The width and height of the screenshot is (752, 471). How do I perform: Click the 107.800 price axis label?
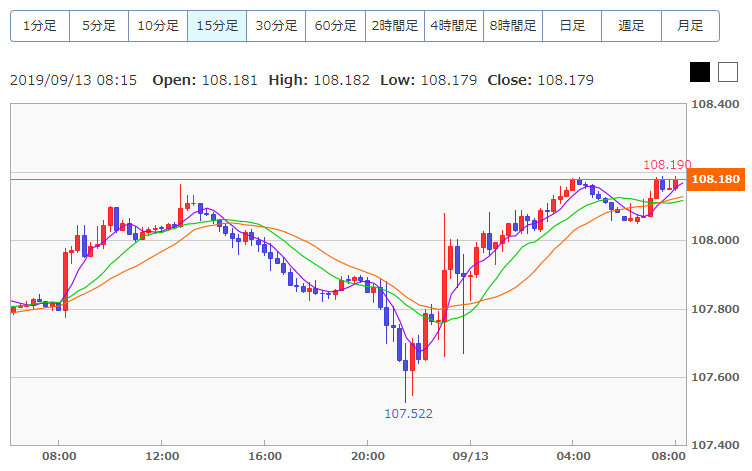point(715,309)
